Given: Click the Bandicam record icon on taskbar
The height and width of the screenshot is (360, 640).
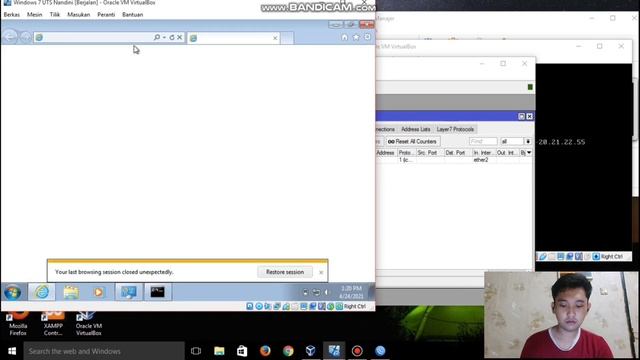Looking at the screenshot, I should pos(357,351).
